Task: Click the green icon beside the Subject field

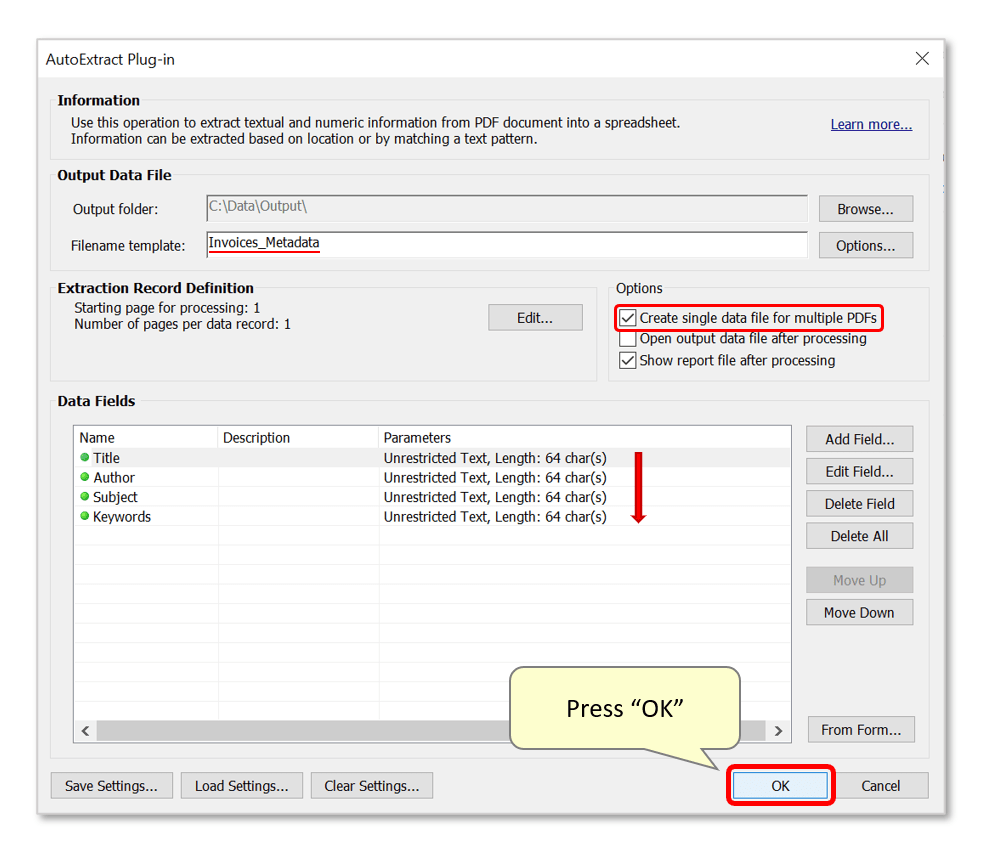Action: click(86, 497)
